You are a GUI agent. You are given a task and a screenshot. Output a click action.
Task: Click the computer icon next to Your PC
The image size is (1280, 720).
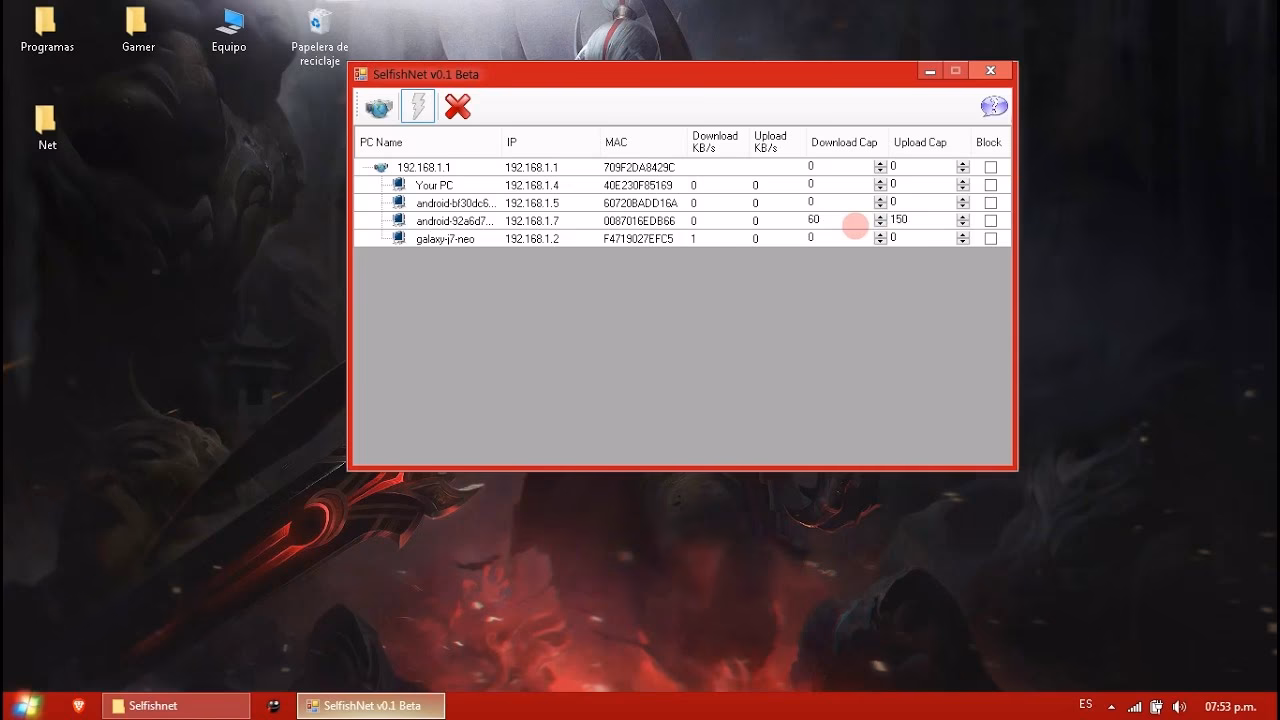(399, 185)
